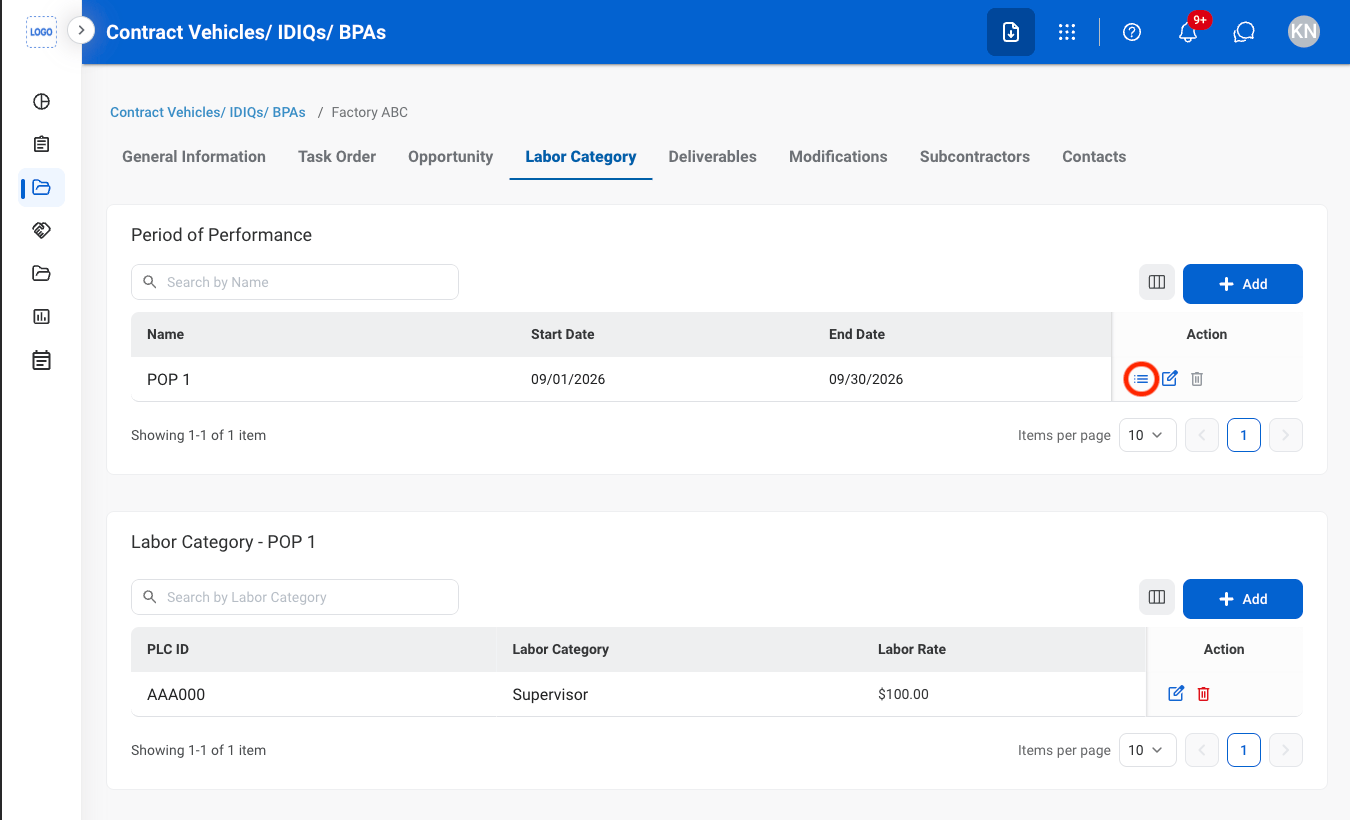
Task: Open the bar chart reports sidebar icon
Action: click(41, 316)
